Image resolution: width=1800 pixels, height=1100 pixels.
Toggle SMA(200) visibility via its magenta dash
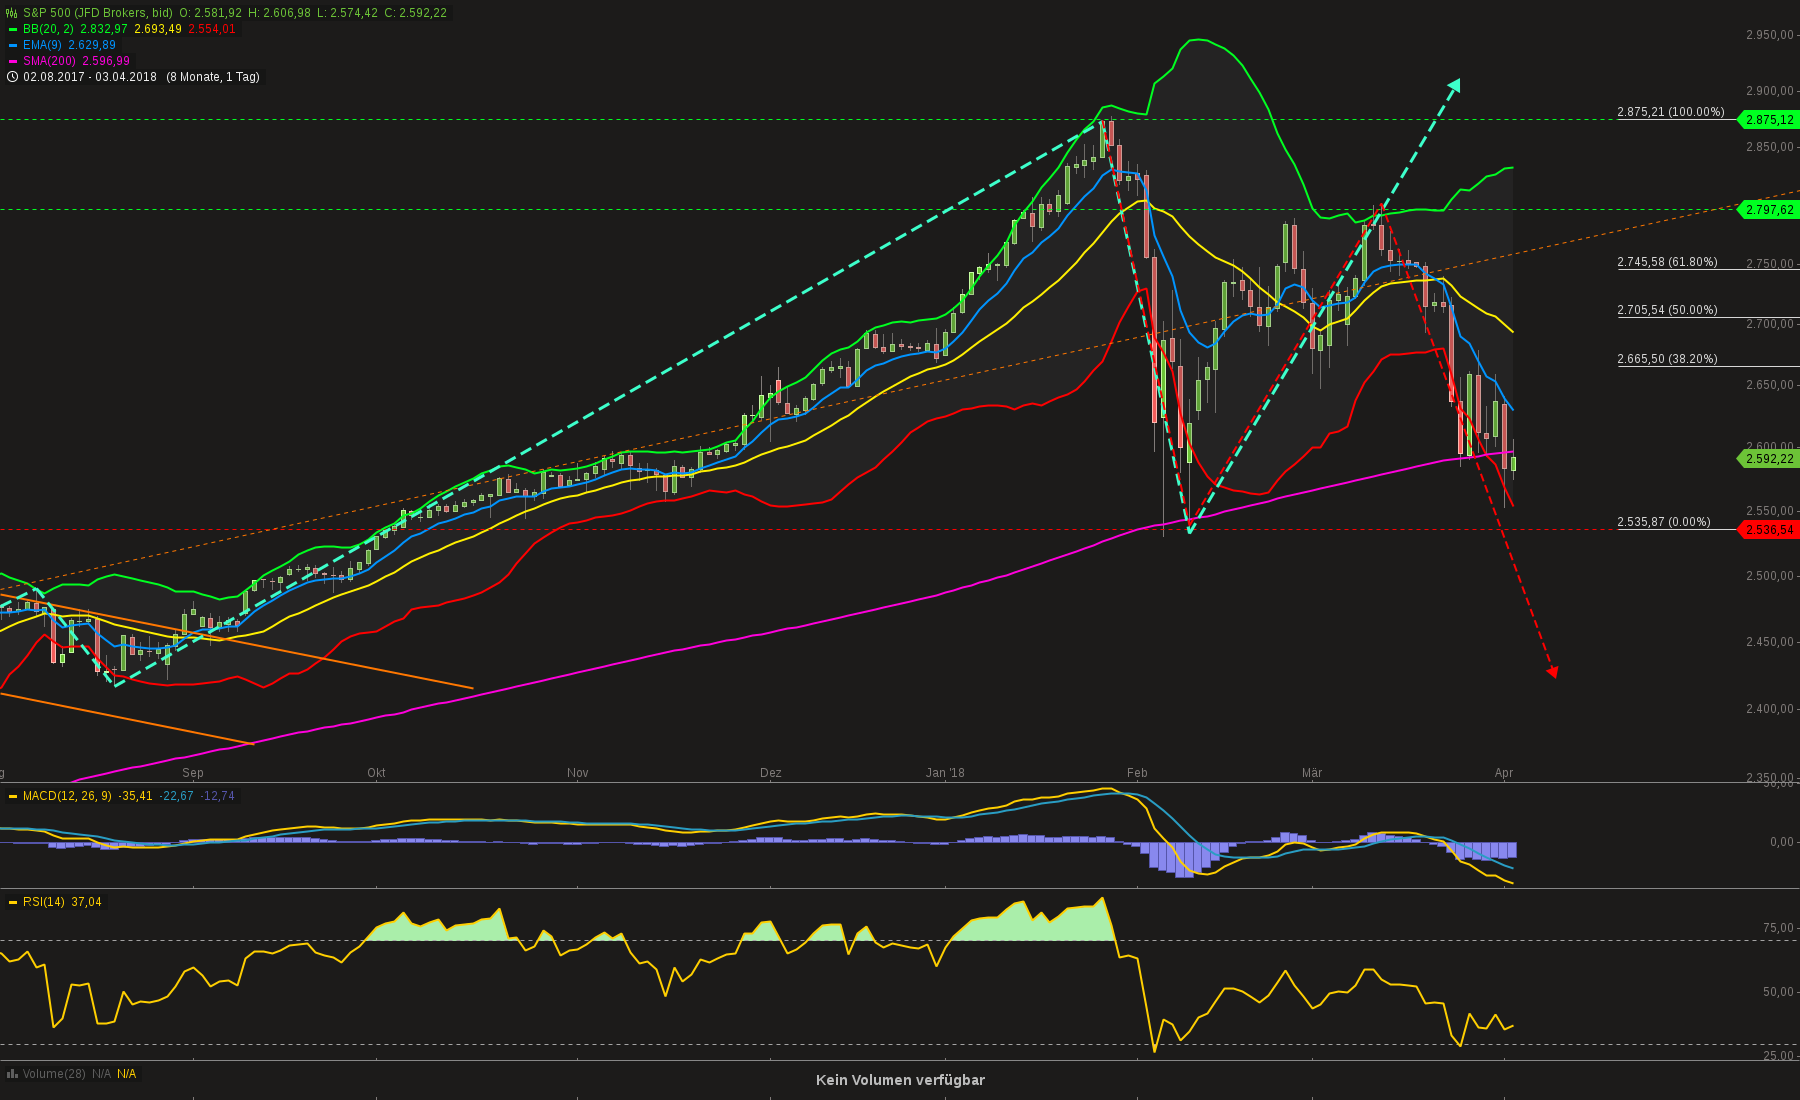(x=12, y=61)
